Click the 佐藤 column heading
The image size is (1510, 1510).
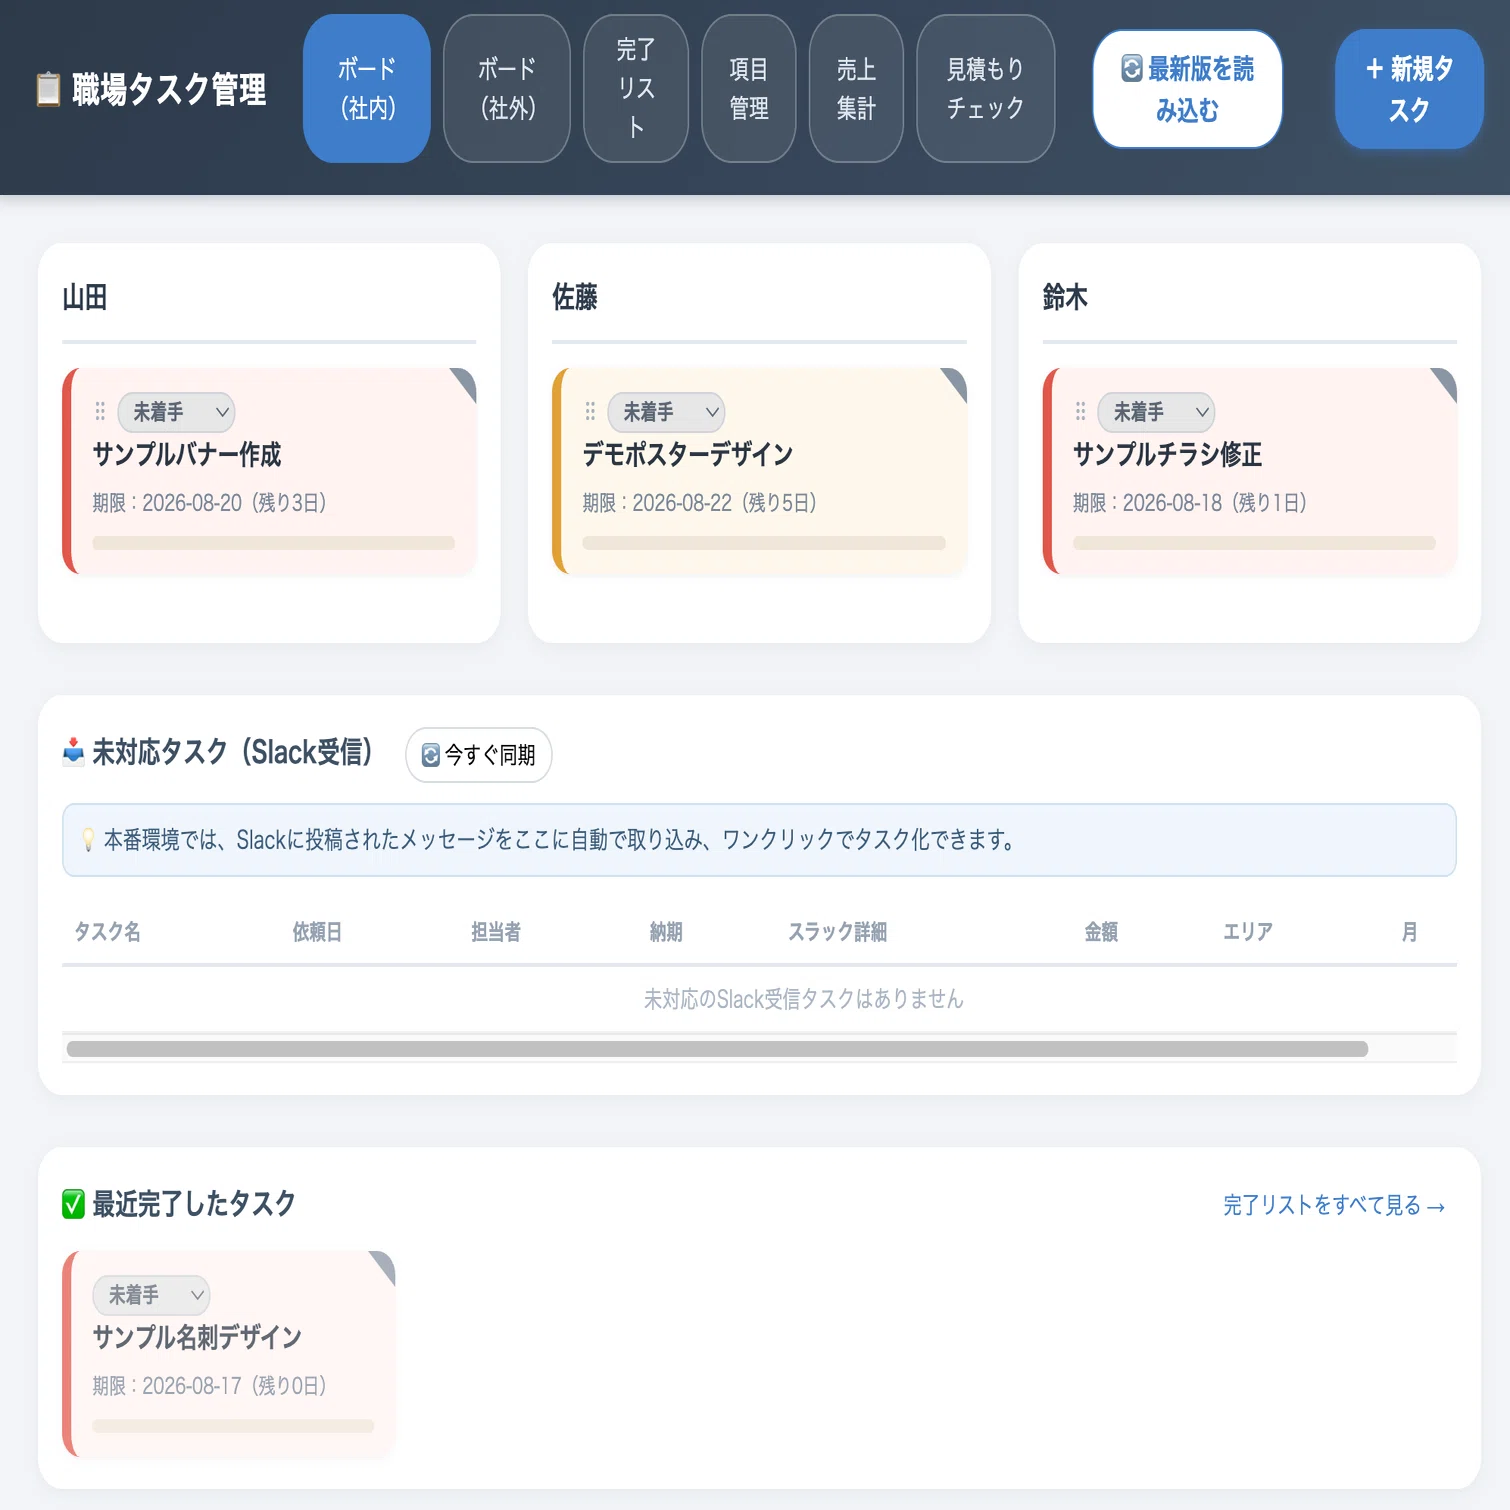click(575, 297)
